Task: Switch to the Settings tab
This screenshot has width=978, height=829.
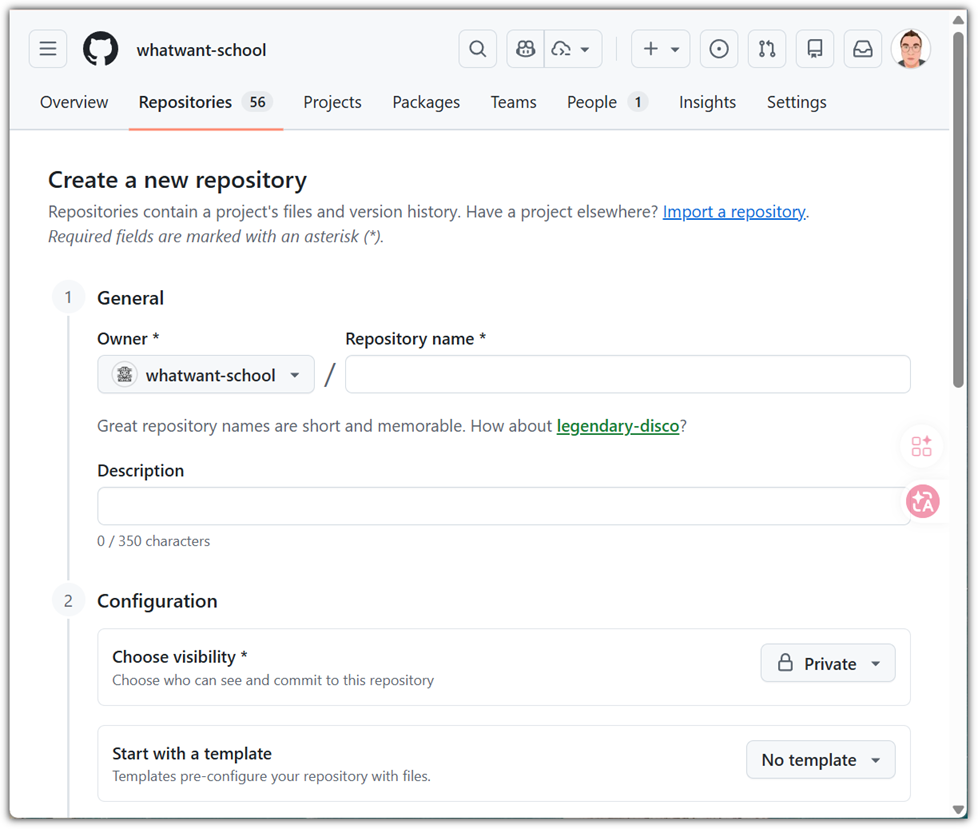Action: click(796, 102)
